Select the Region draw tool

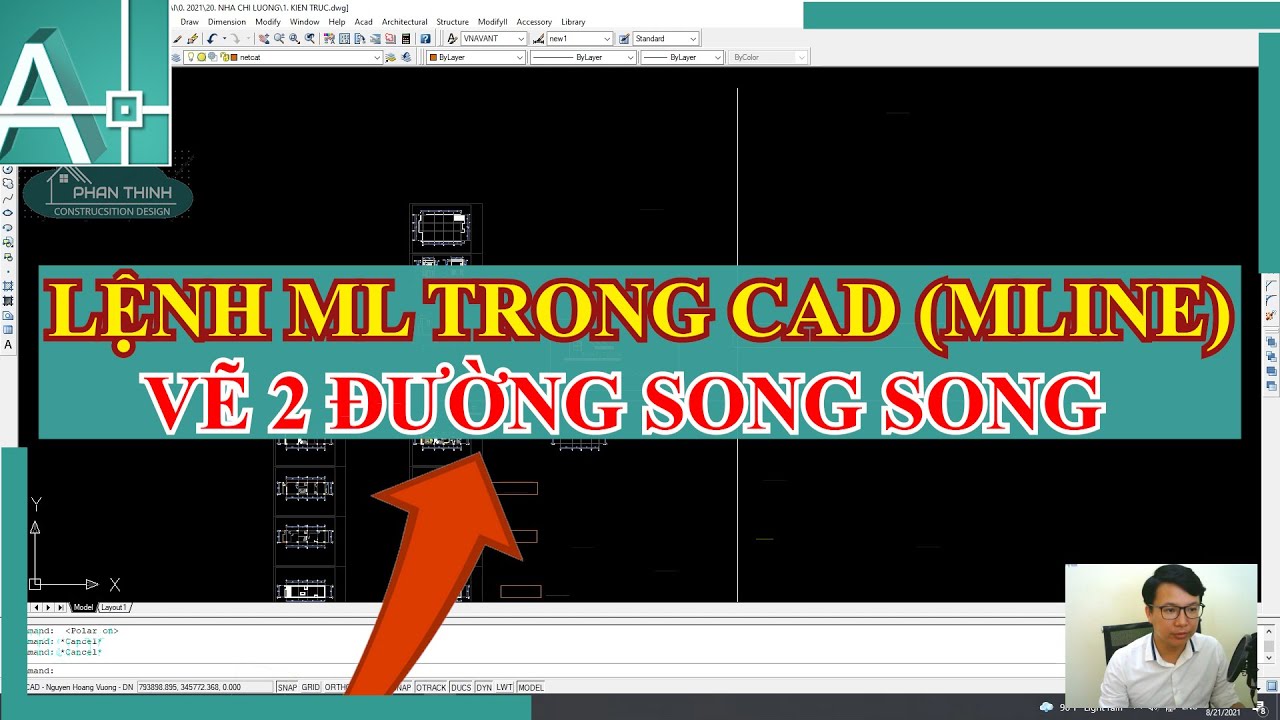tap(8, 315)
